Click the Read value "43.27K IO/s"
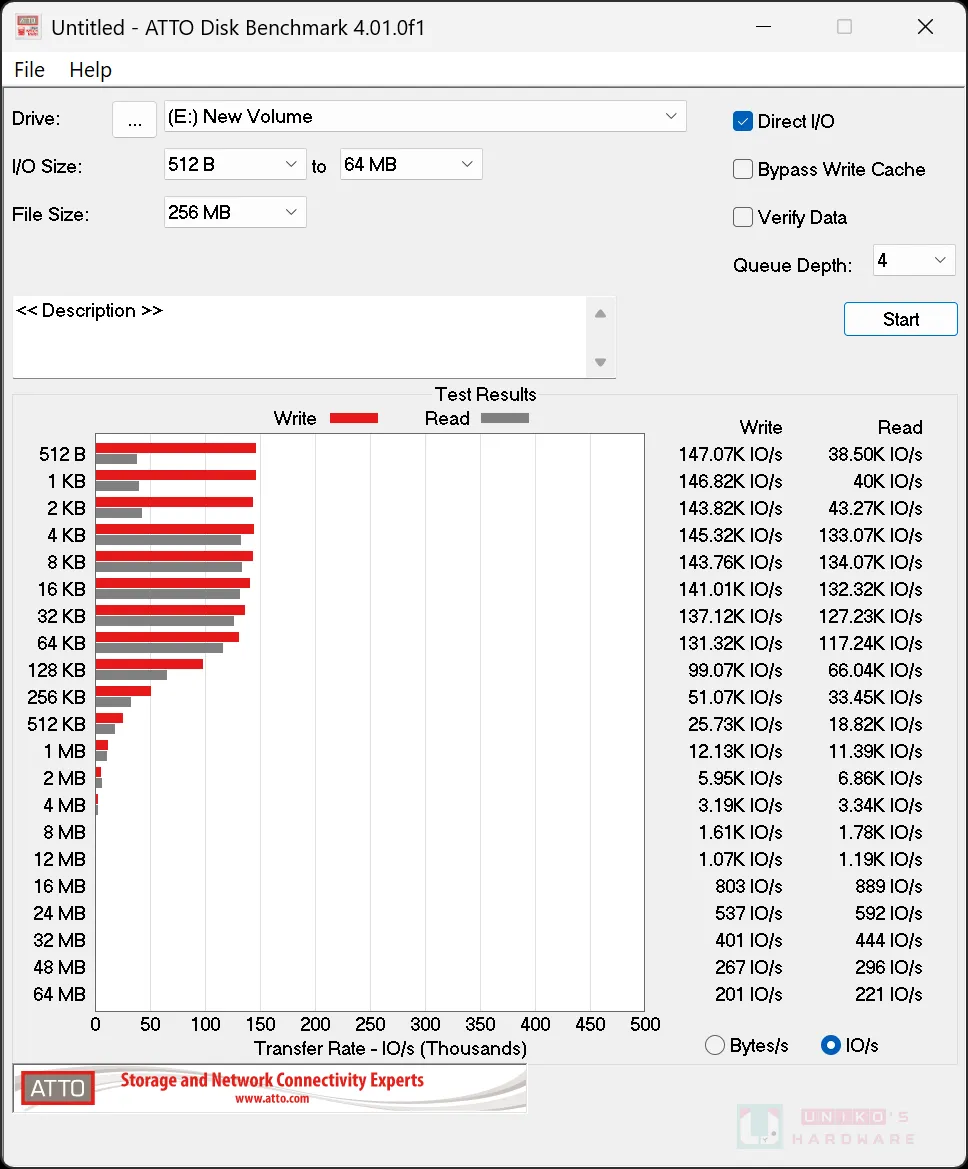This screenshot has height=1169, width=968. tap(875, 508)
